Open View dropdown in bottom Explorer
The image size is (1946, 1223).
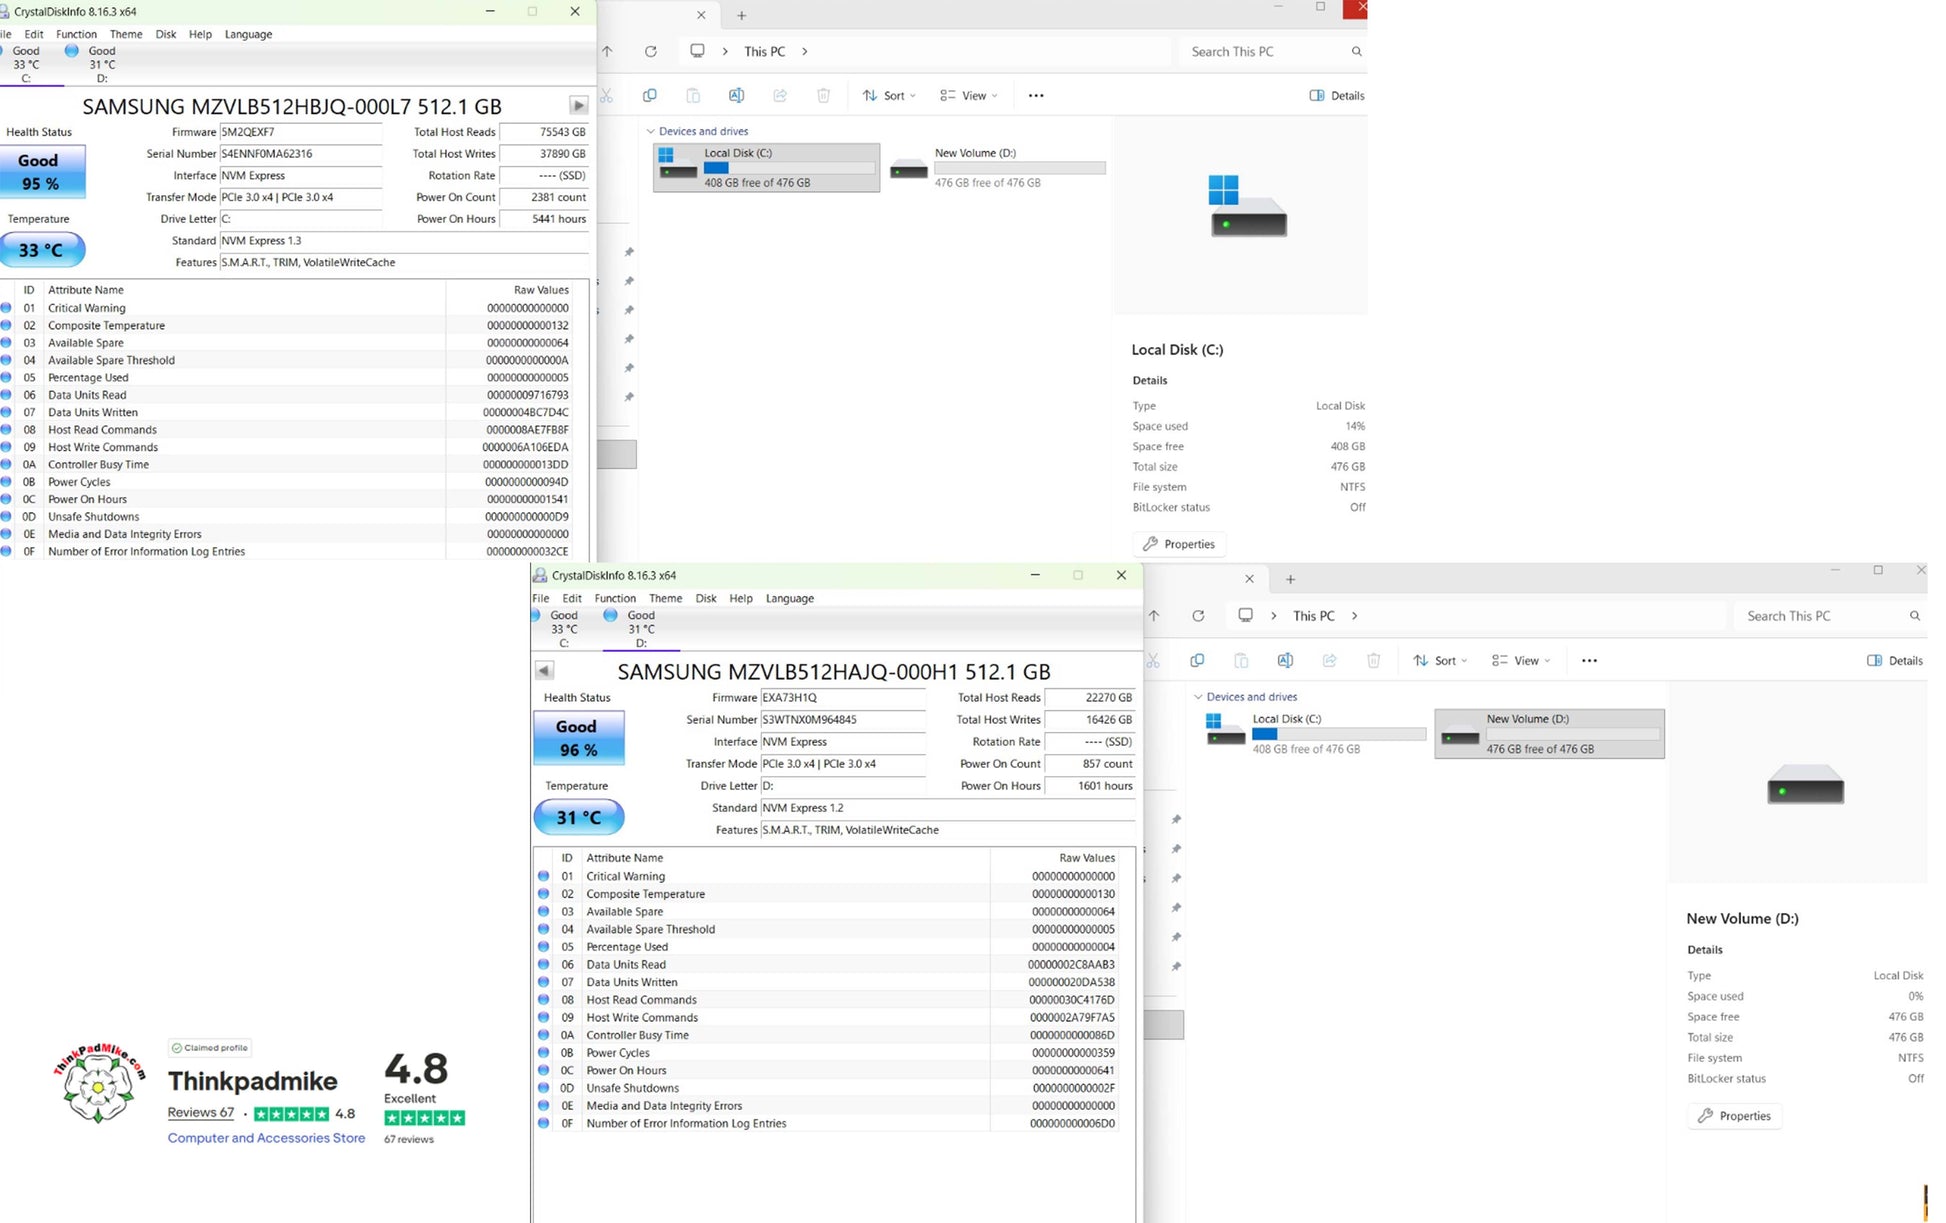[x=1521, y=660]
